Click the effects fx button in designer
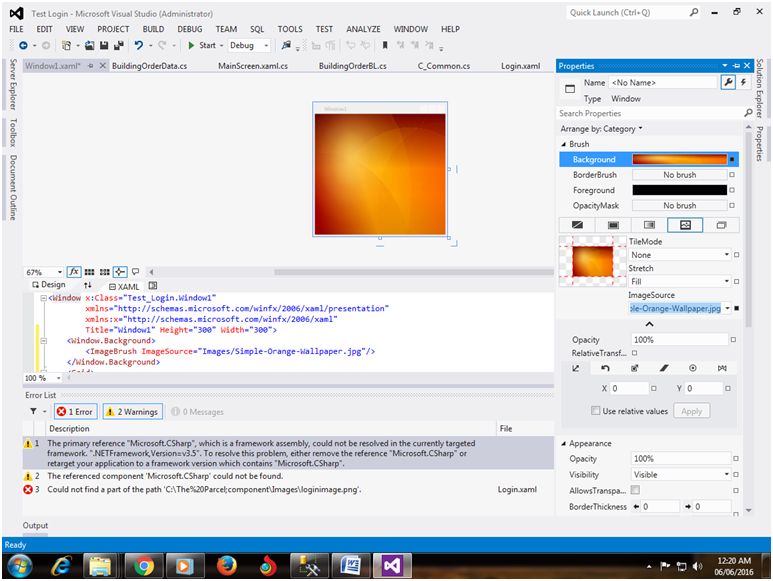 point(73,272)
